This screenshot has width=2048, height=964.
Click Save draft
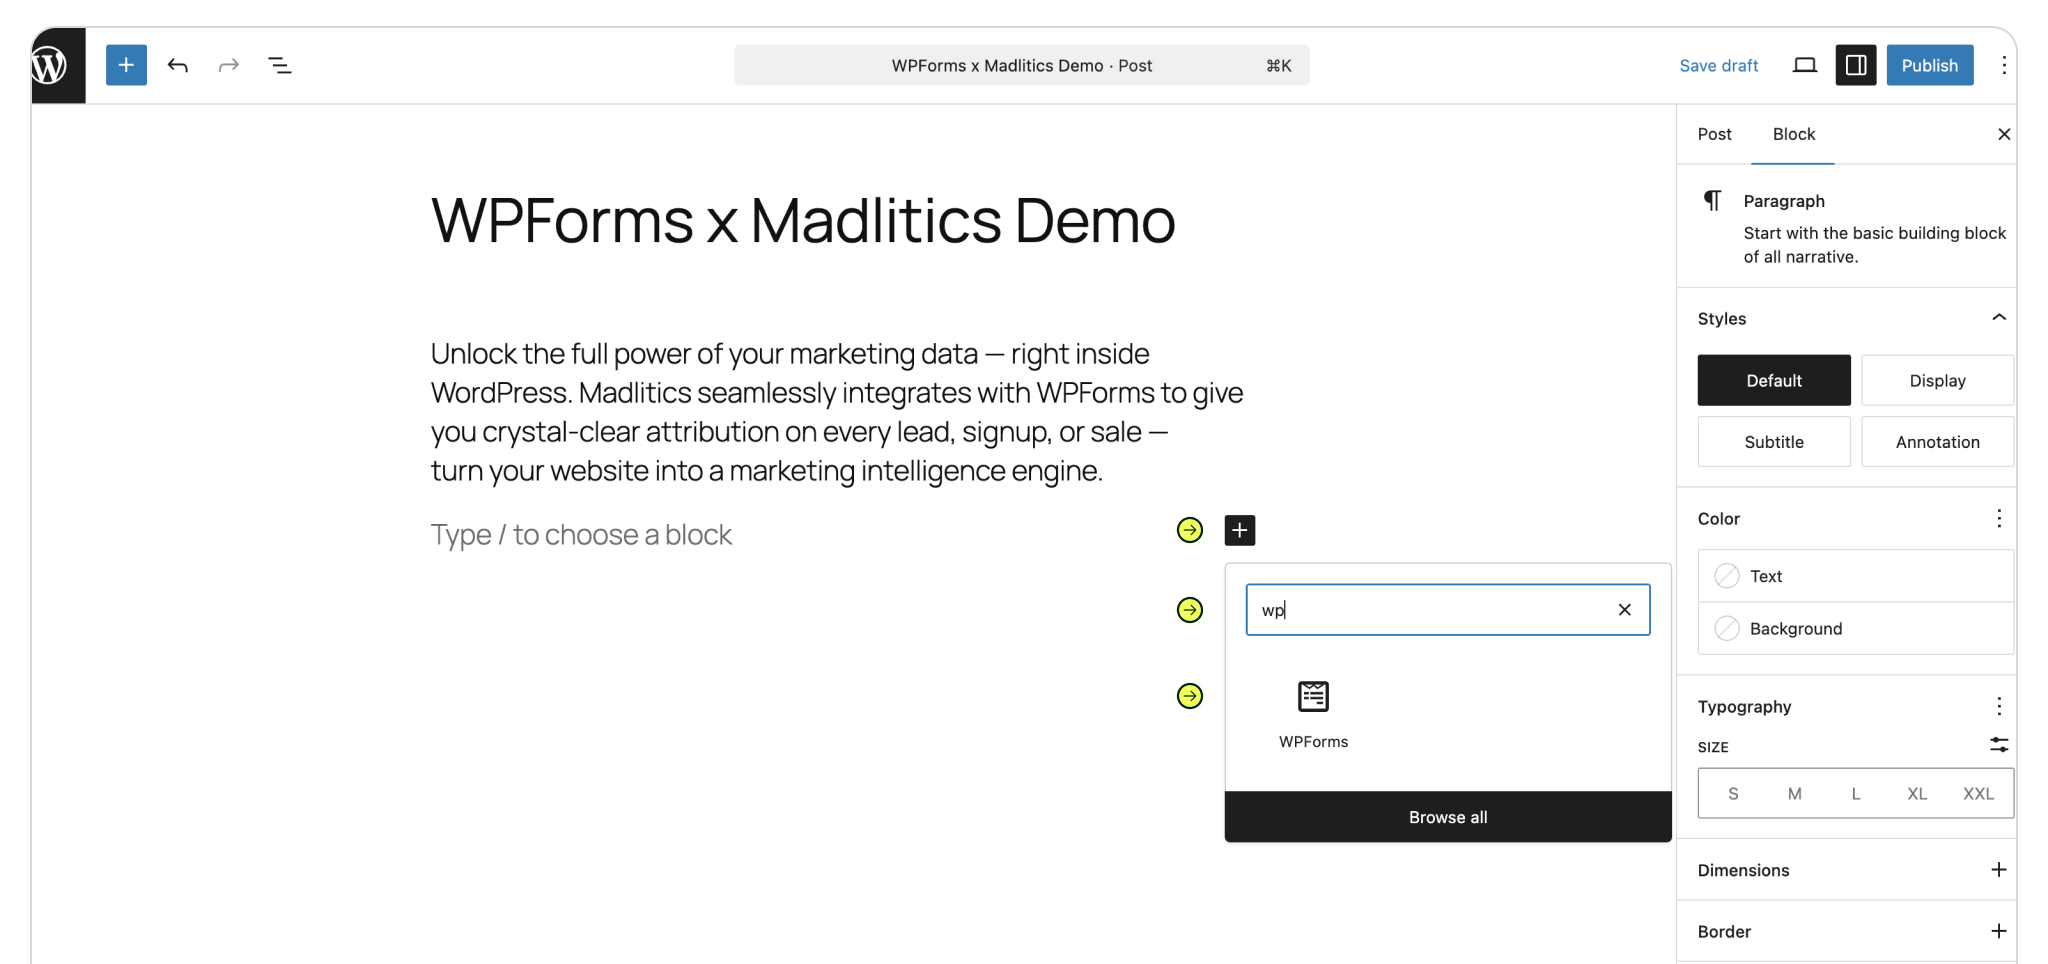tap(1719, 65)
